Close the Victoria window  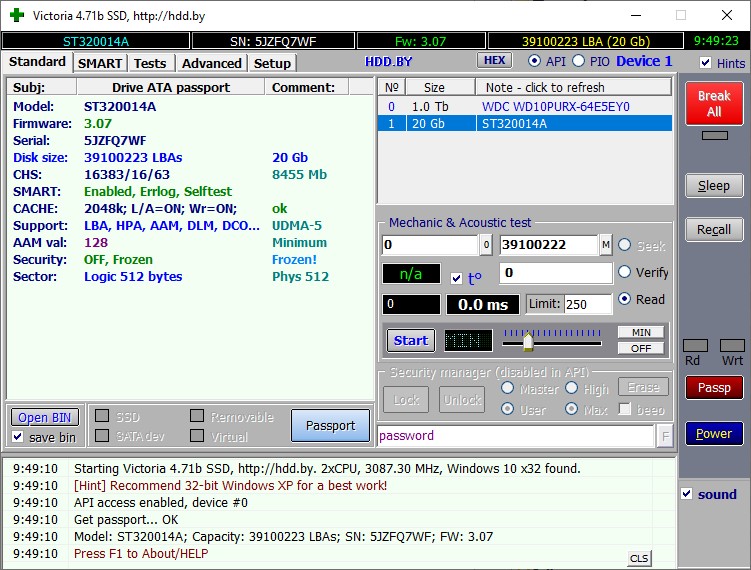[x=727, y=15]
